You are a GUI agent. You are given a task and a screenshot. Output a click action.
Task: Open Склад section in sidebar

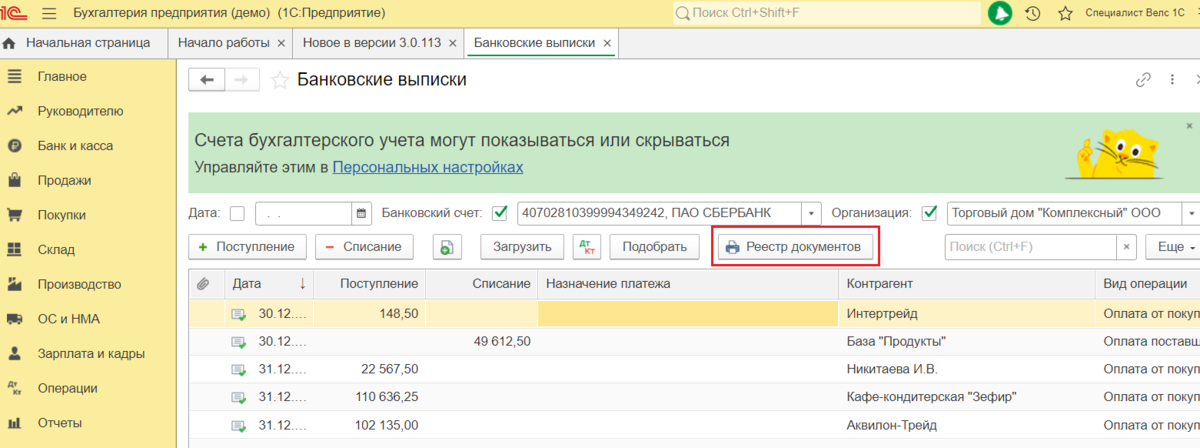(x=56, y=250)
